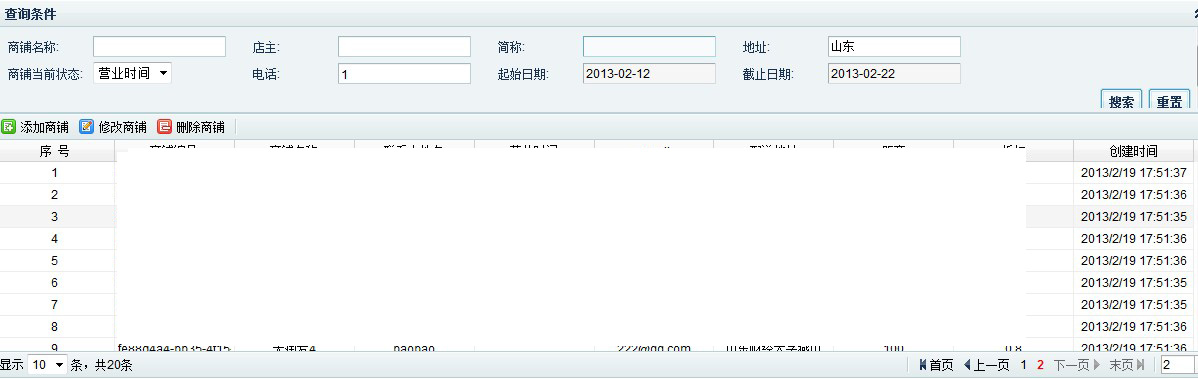This screenshot has width=1198, height=379.
Task: Select row number 2
Action: pyautogui.click(x=54, y=195)
